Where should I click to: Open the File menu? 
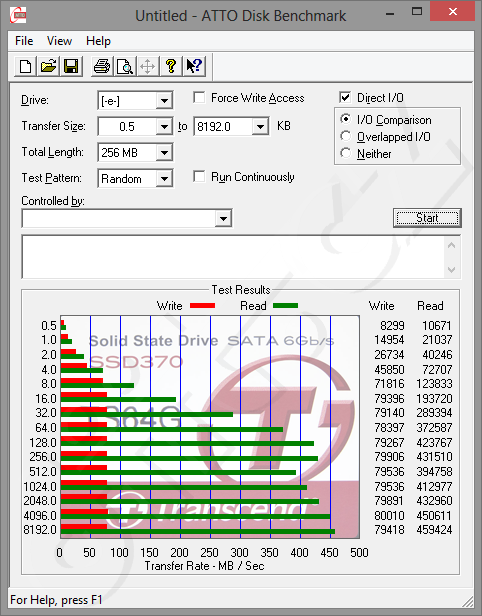[x=24, y=41]
